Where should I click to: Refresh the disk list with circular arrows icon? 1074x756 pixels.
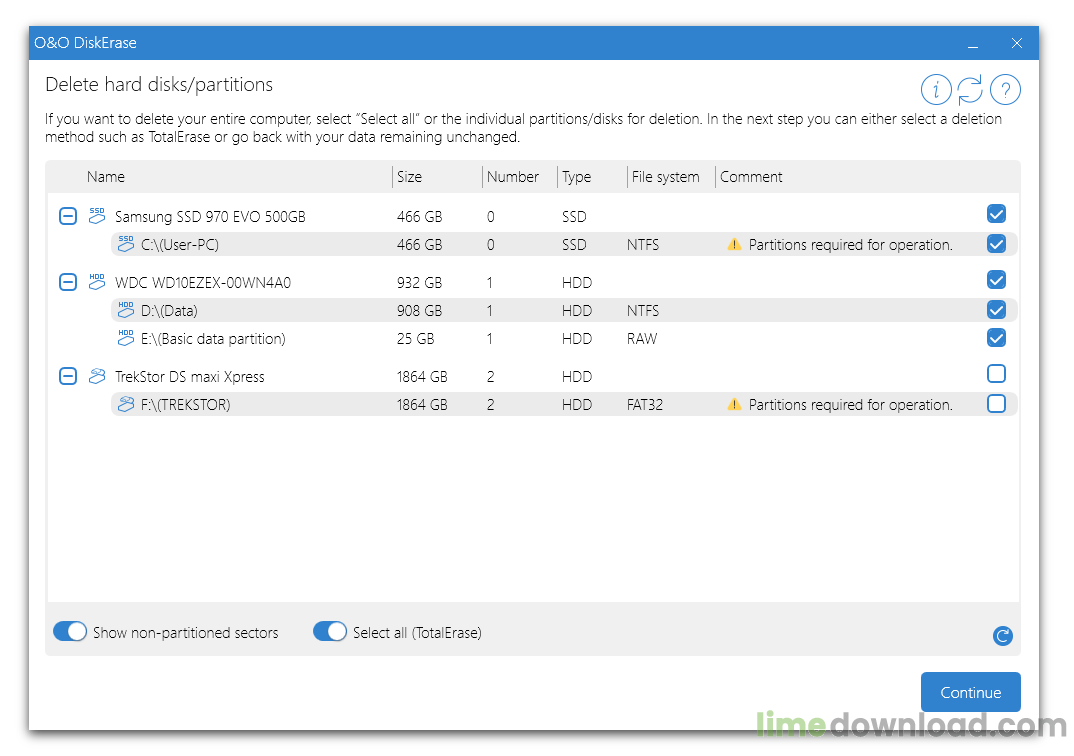click(970, 89)
